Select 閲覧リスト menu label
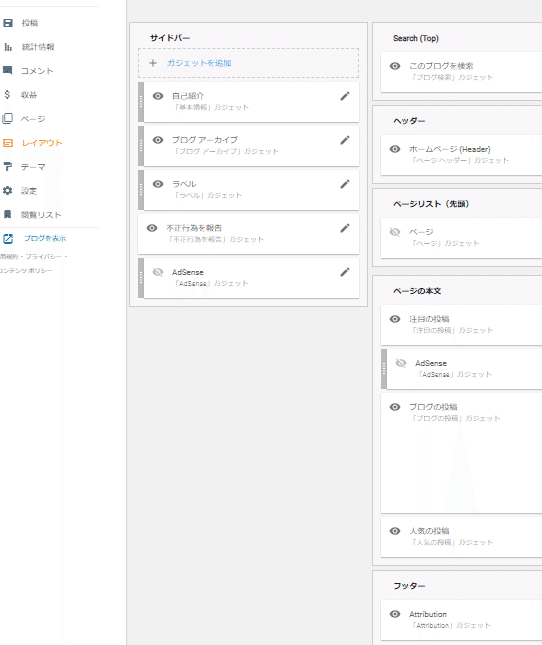Screen dimensions: 542x645 [x=41, y=215]
